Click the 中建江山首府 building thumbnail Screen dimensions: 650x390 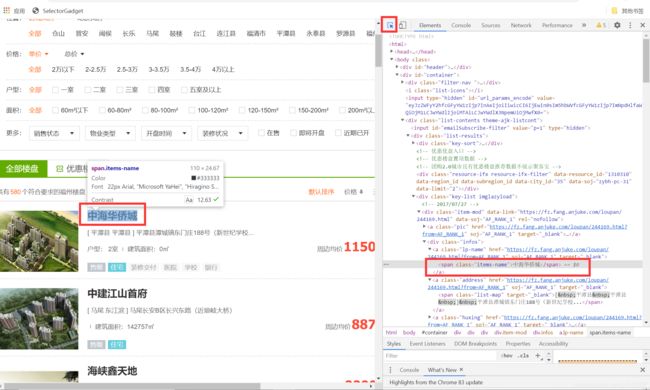pos(39,319)
